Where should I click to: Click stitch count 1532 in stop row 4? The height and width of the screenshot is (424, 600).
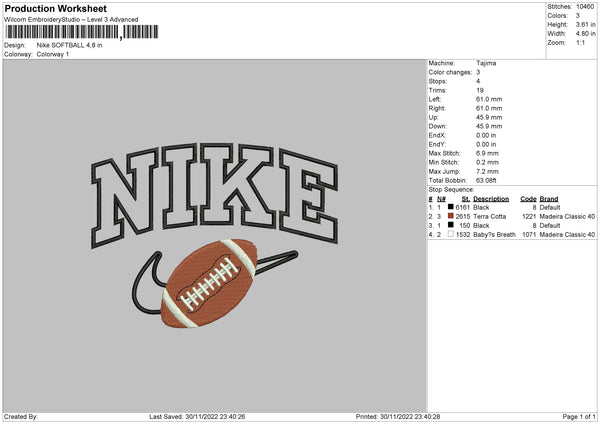tap(463, 235)
